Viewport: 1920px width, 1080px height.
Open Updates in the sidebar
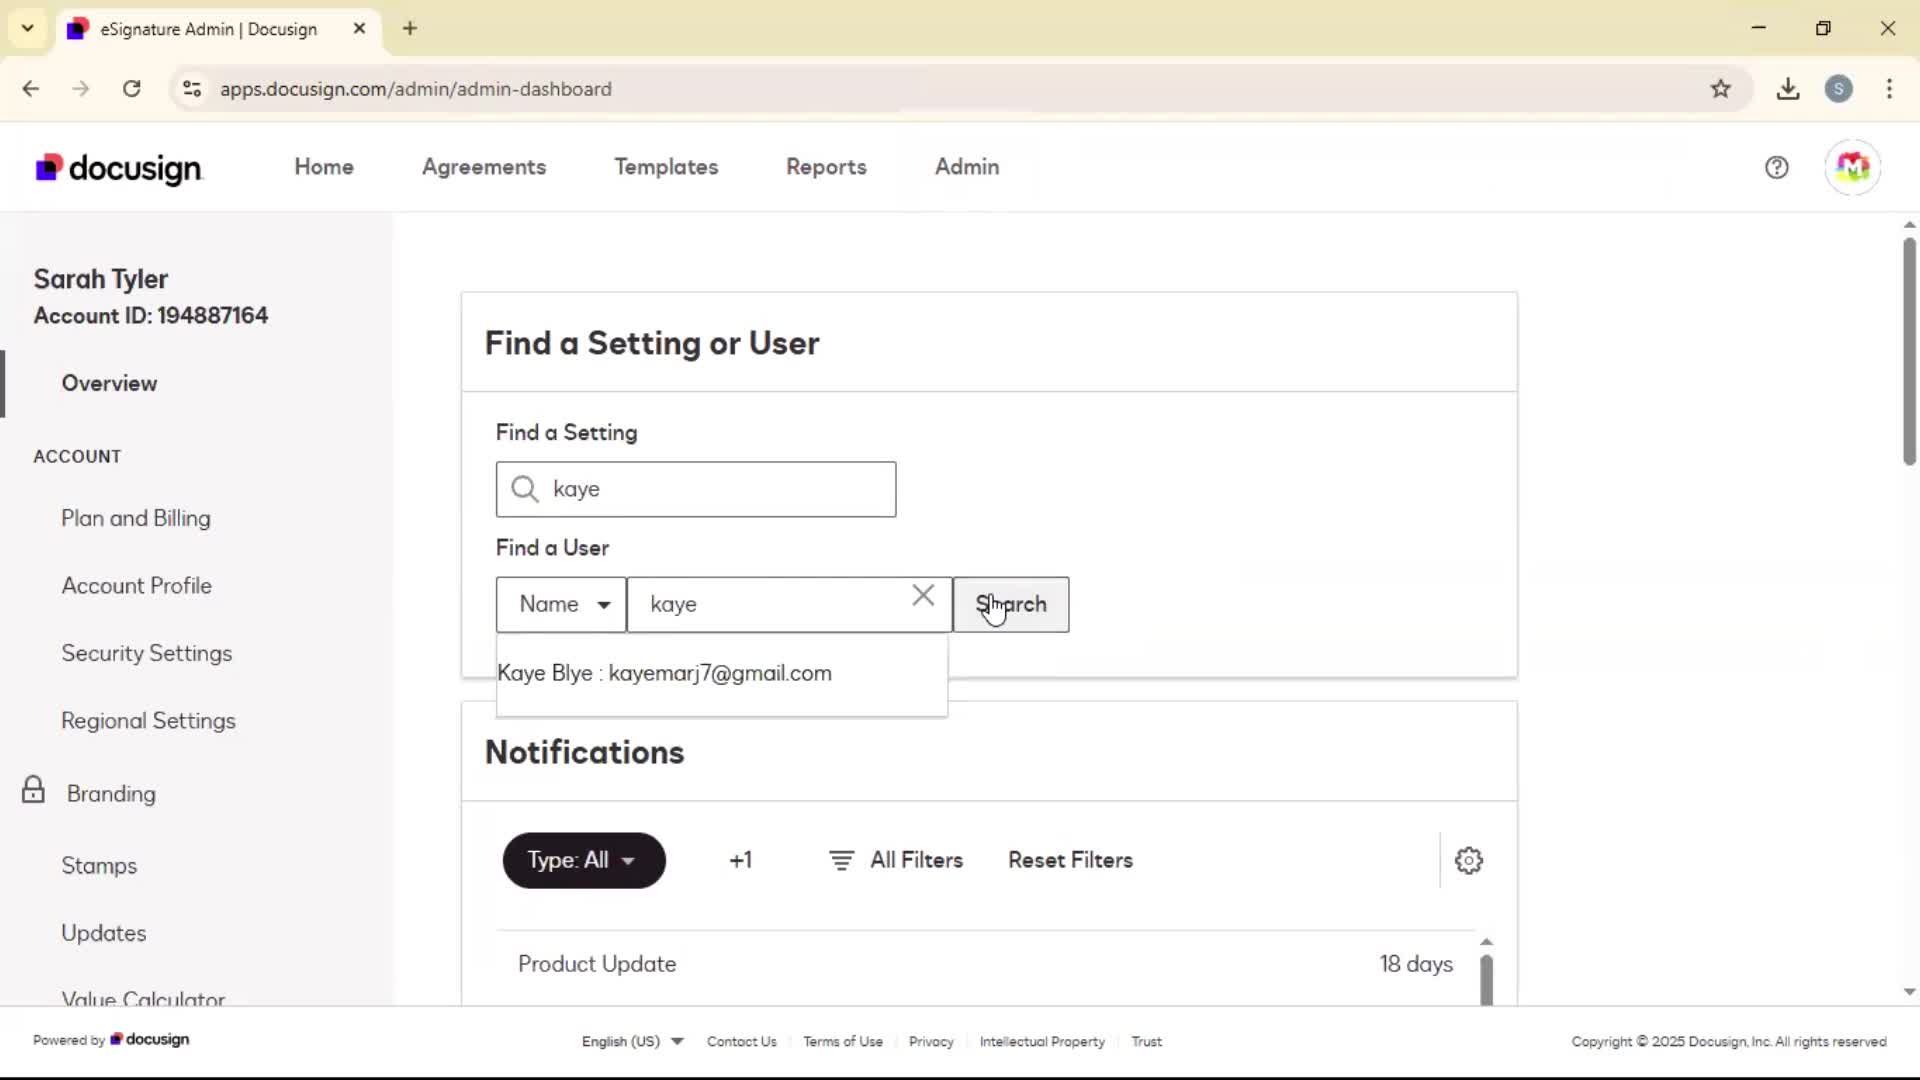pyautogui.click(x=104, y=933)
